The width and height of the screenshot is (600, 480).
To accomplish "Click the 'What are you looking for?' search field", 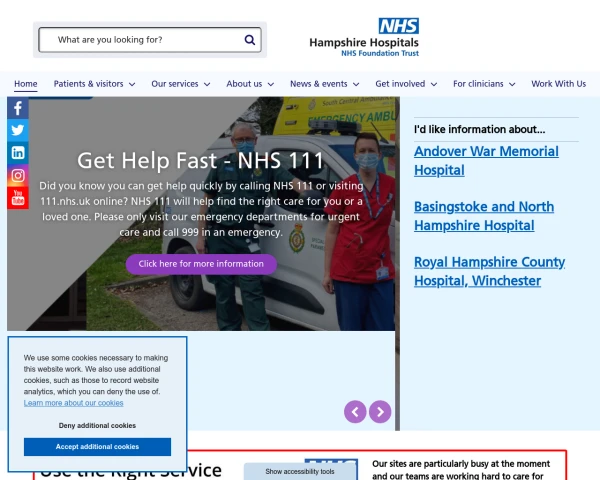I will coord(140,40).
